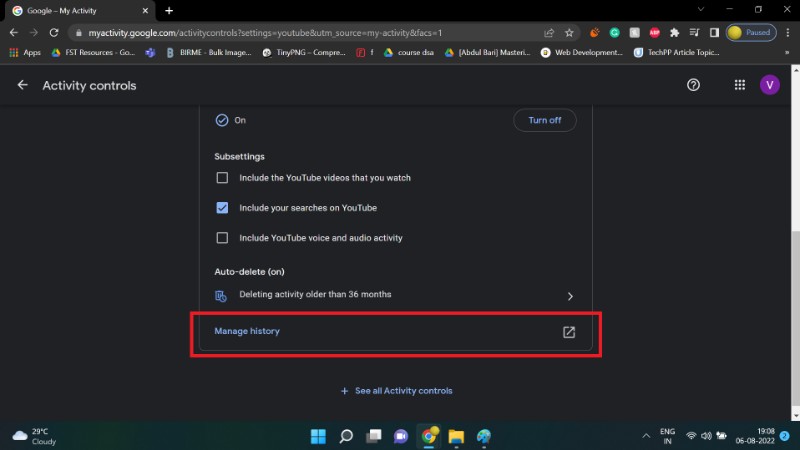The height and width of the screenshot is (450, 800).
Task: Select the Google - My Activity tab
Action: 80,10
